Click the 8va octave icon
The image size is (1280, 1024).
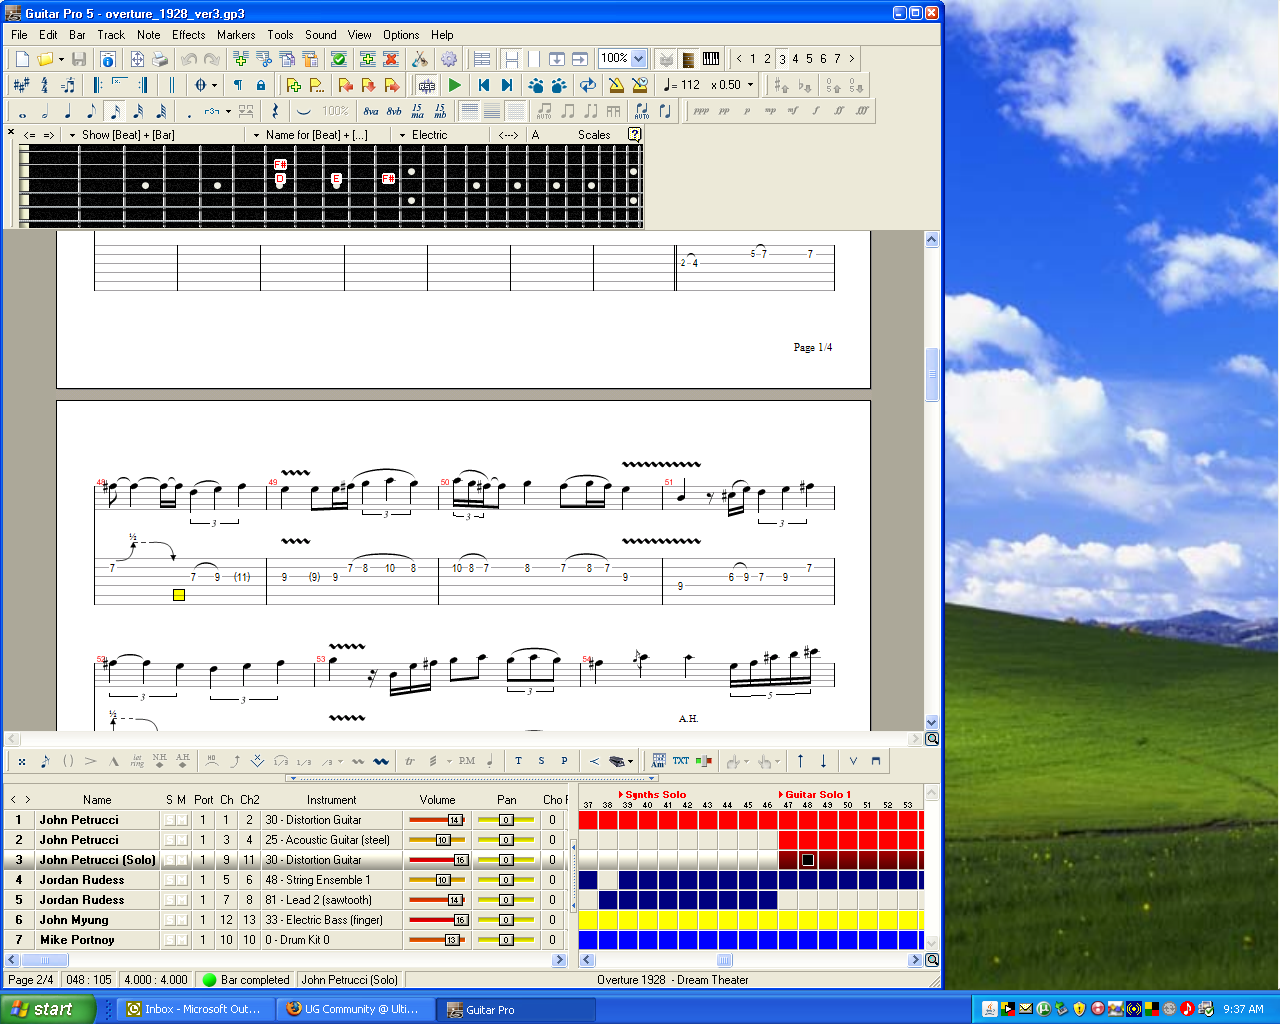(371, 111)
